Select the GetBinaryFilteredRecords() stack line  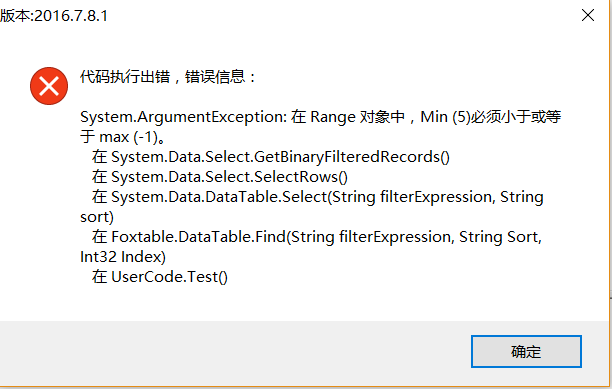270,157
